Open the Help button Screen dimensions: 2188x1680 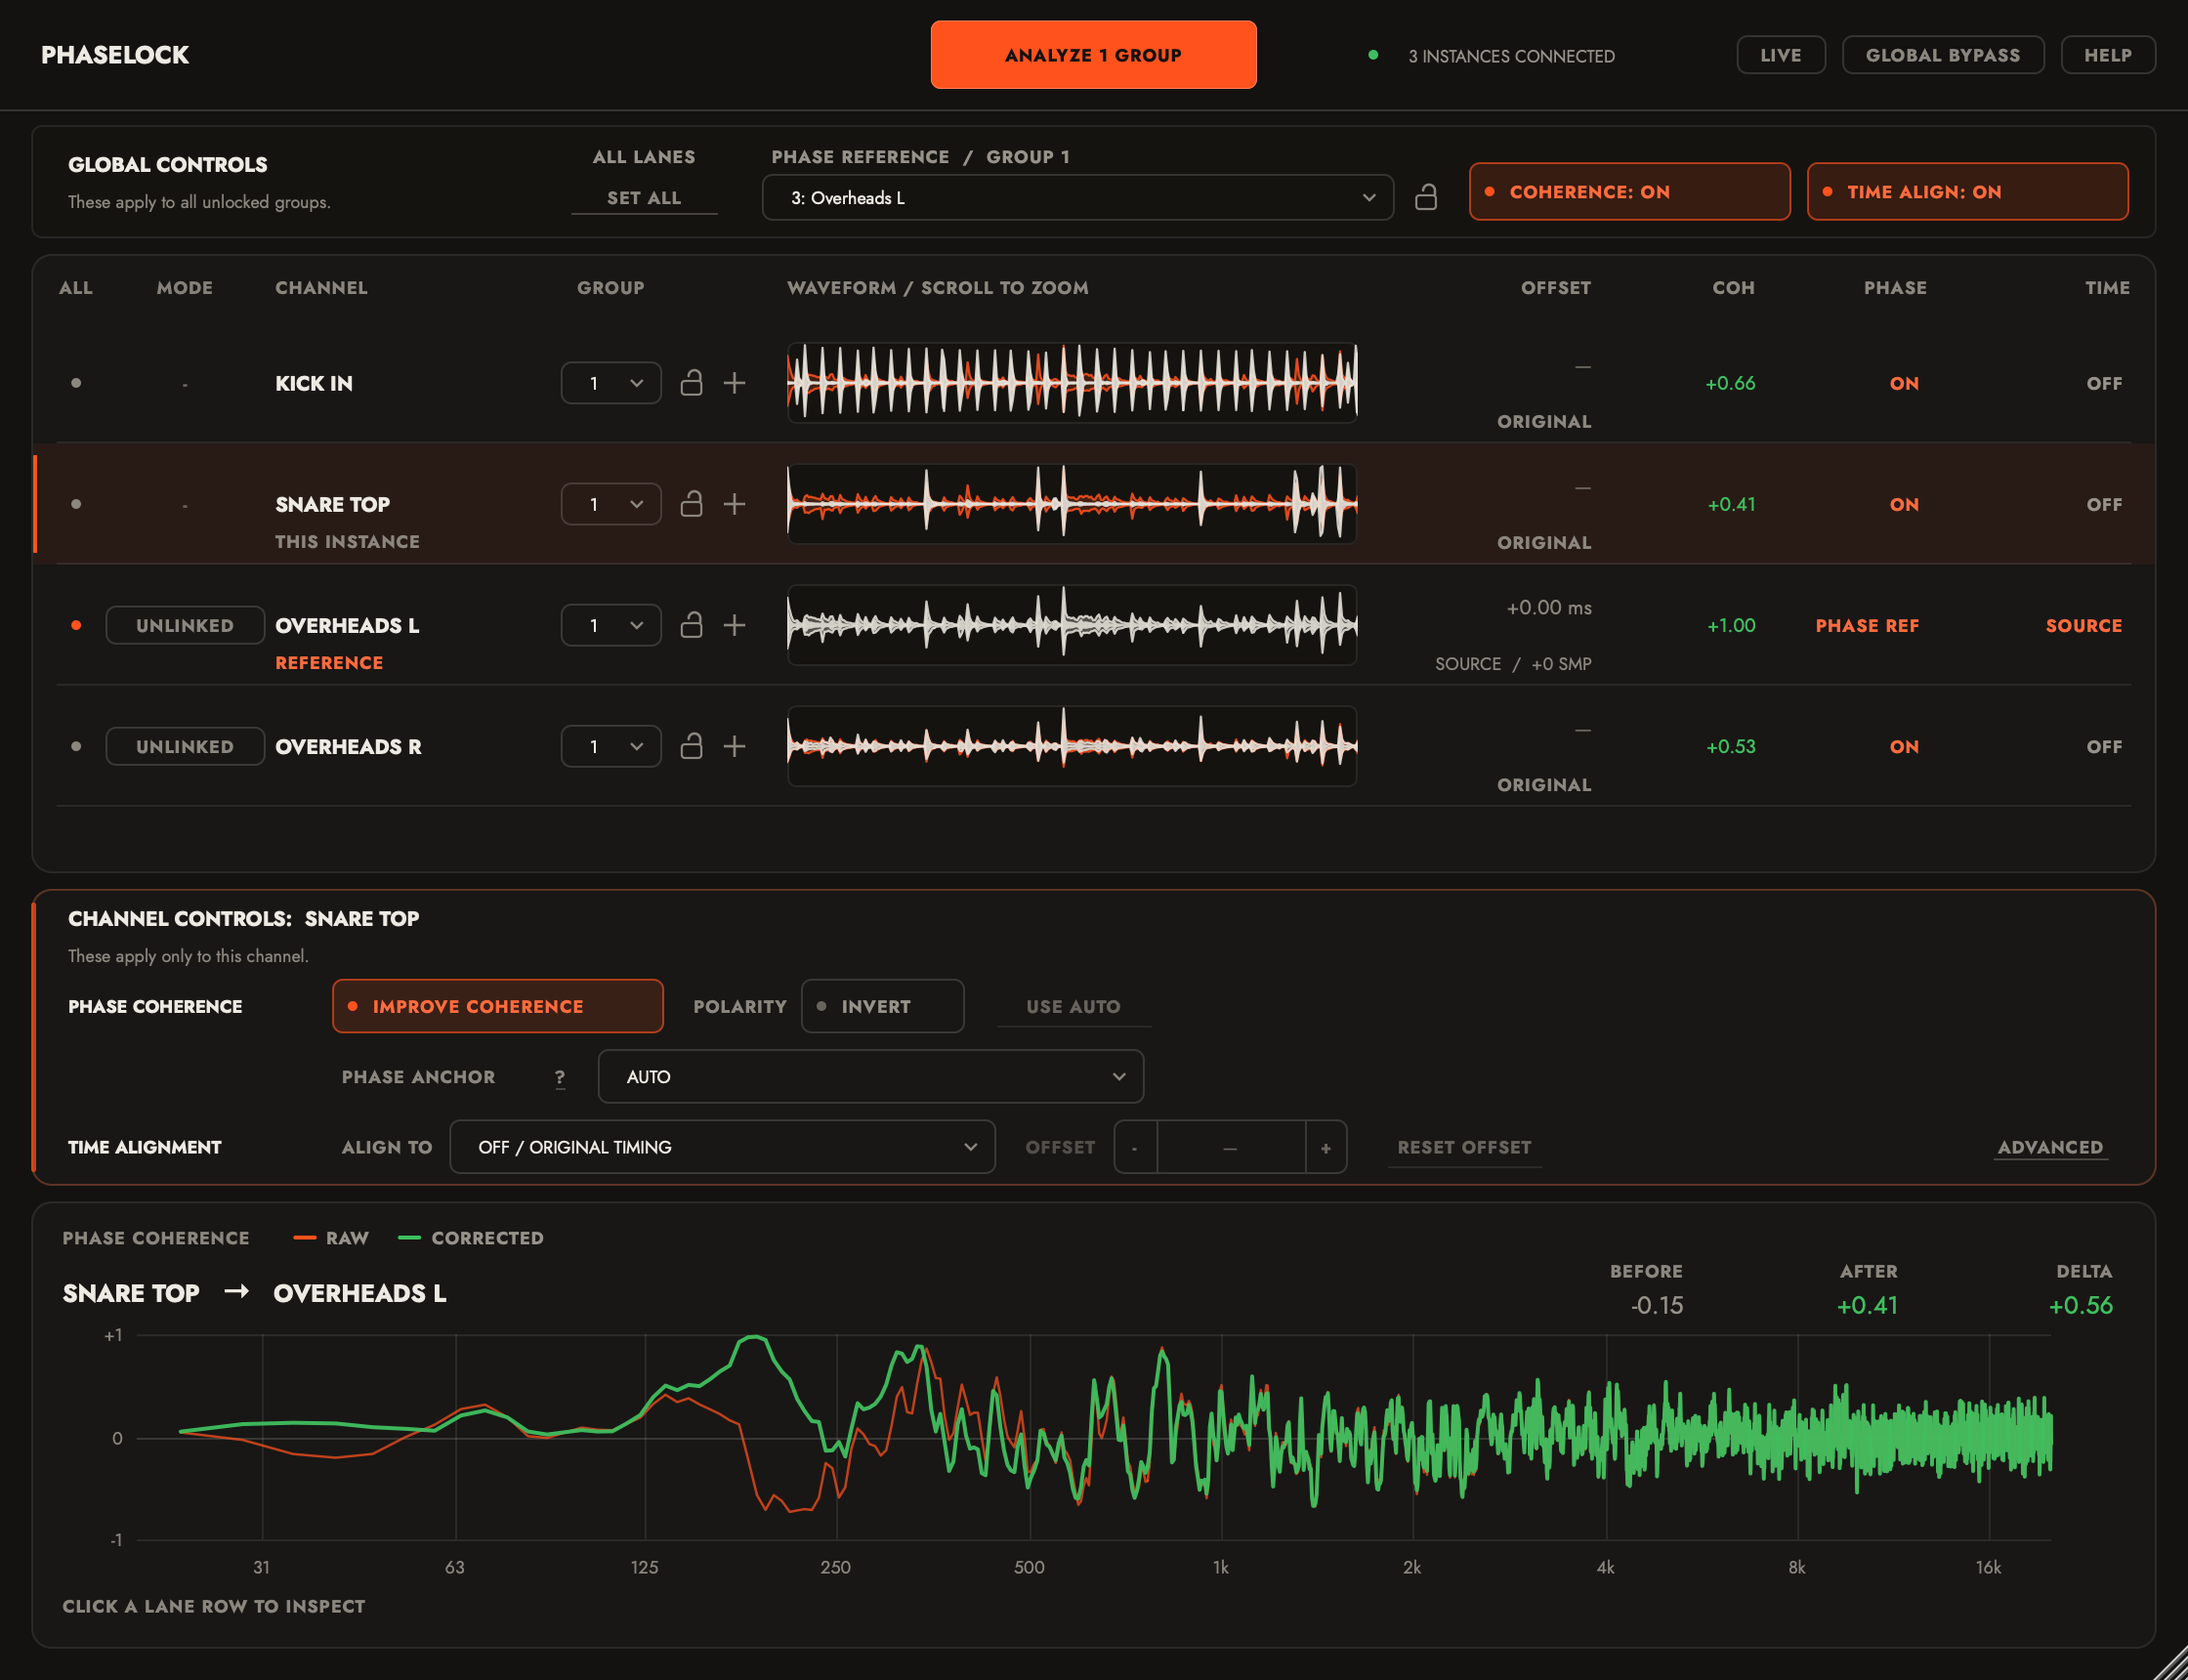[2107, 55]
